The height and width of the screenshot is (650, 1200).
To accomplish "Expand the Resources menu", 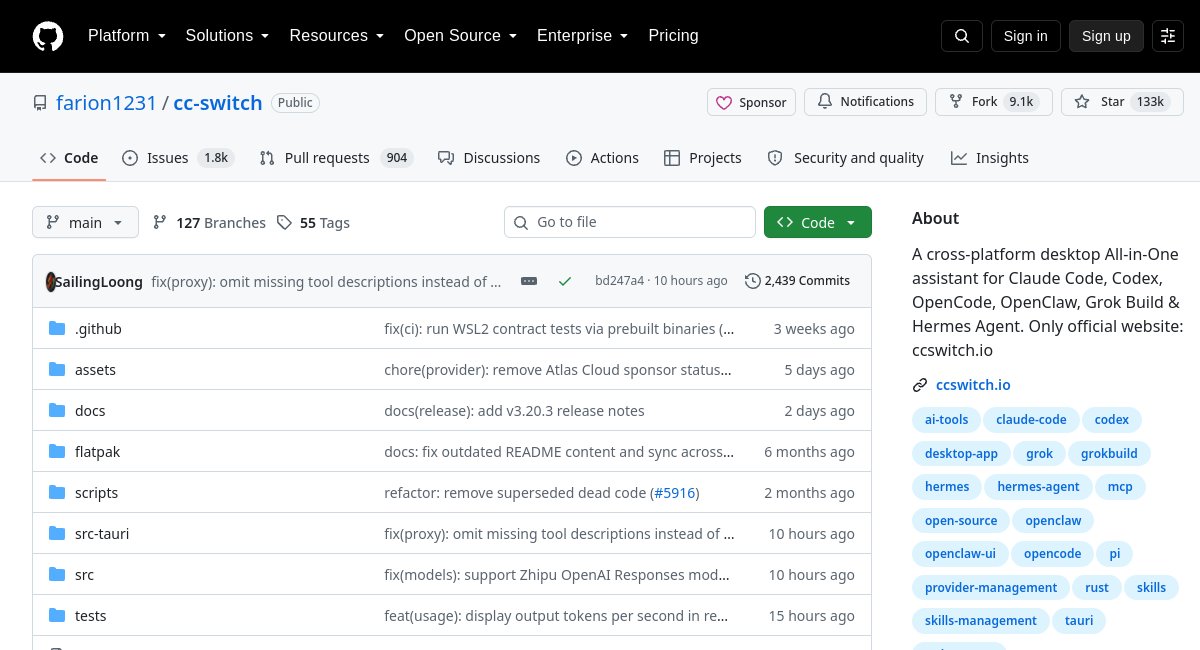I will click(337, 36).
